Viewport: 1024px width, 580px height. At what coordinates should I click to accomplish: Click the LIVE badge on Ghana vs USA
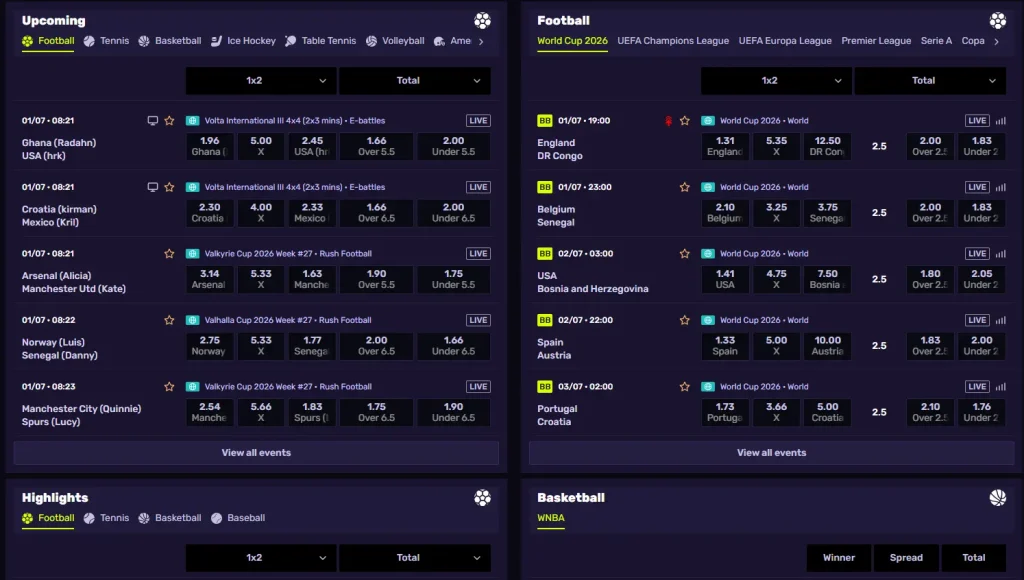(478, 121)
